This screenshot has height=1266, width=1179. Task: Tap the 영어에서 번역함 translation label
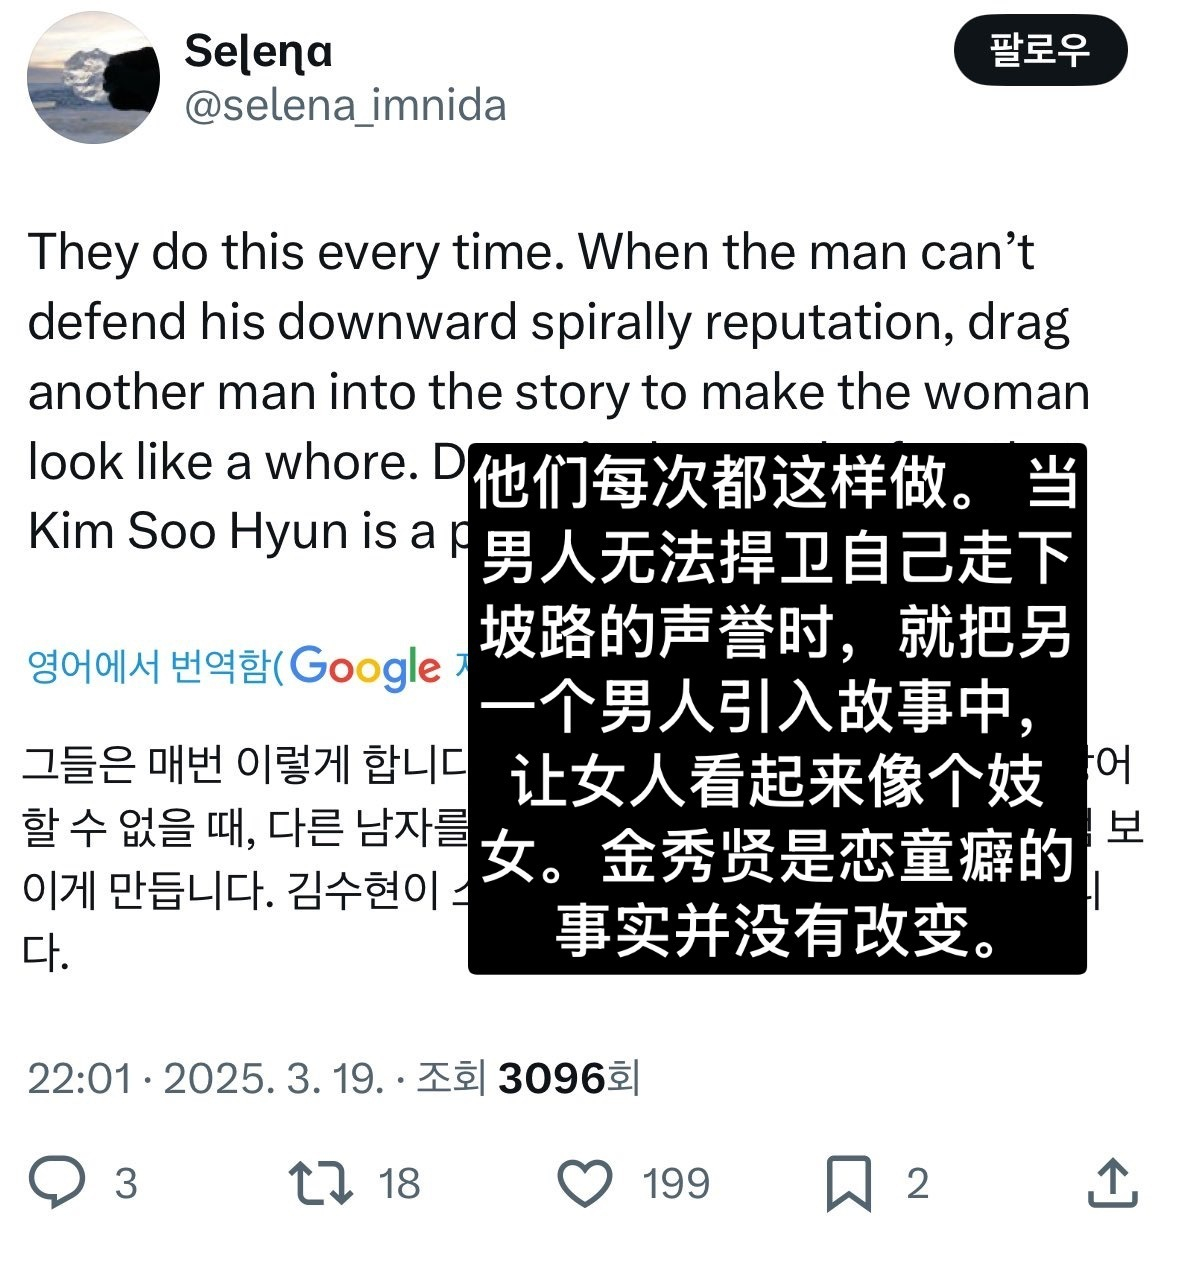coord(149,665)
